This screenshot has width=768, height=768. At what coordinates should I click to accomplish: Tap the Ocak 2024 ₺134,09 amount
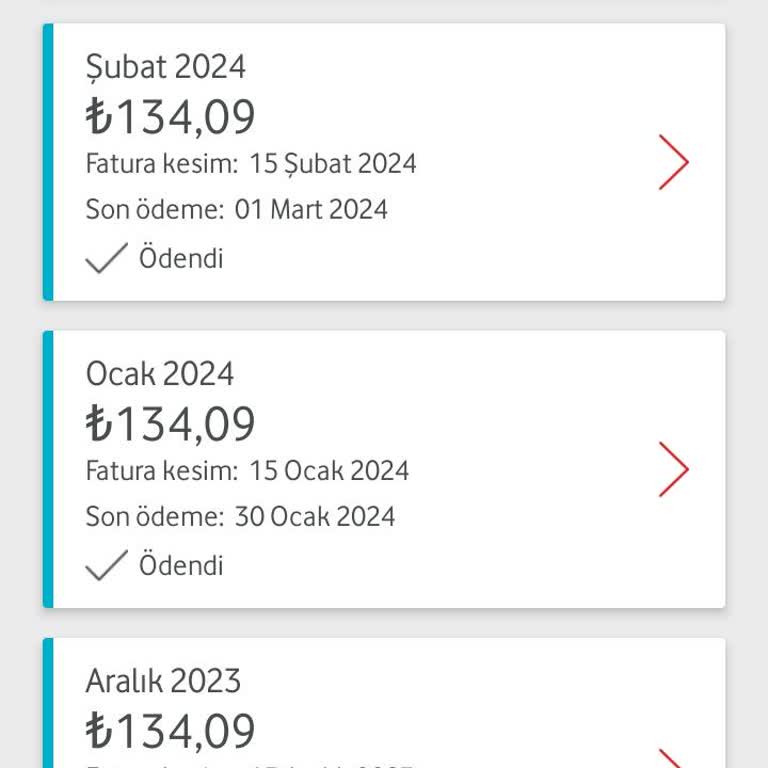(x=171, y=424)
